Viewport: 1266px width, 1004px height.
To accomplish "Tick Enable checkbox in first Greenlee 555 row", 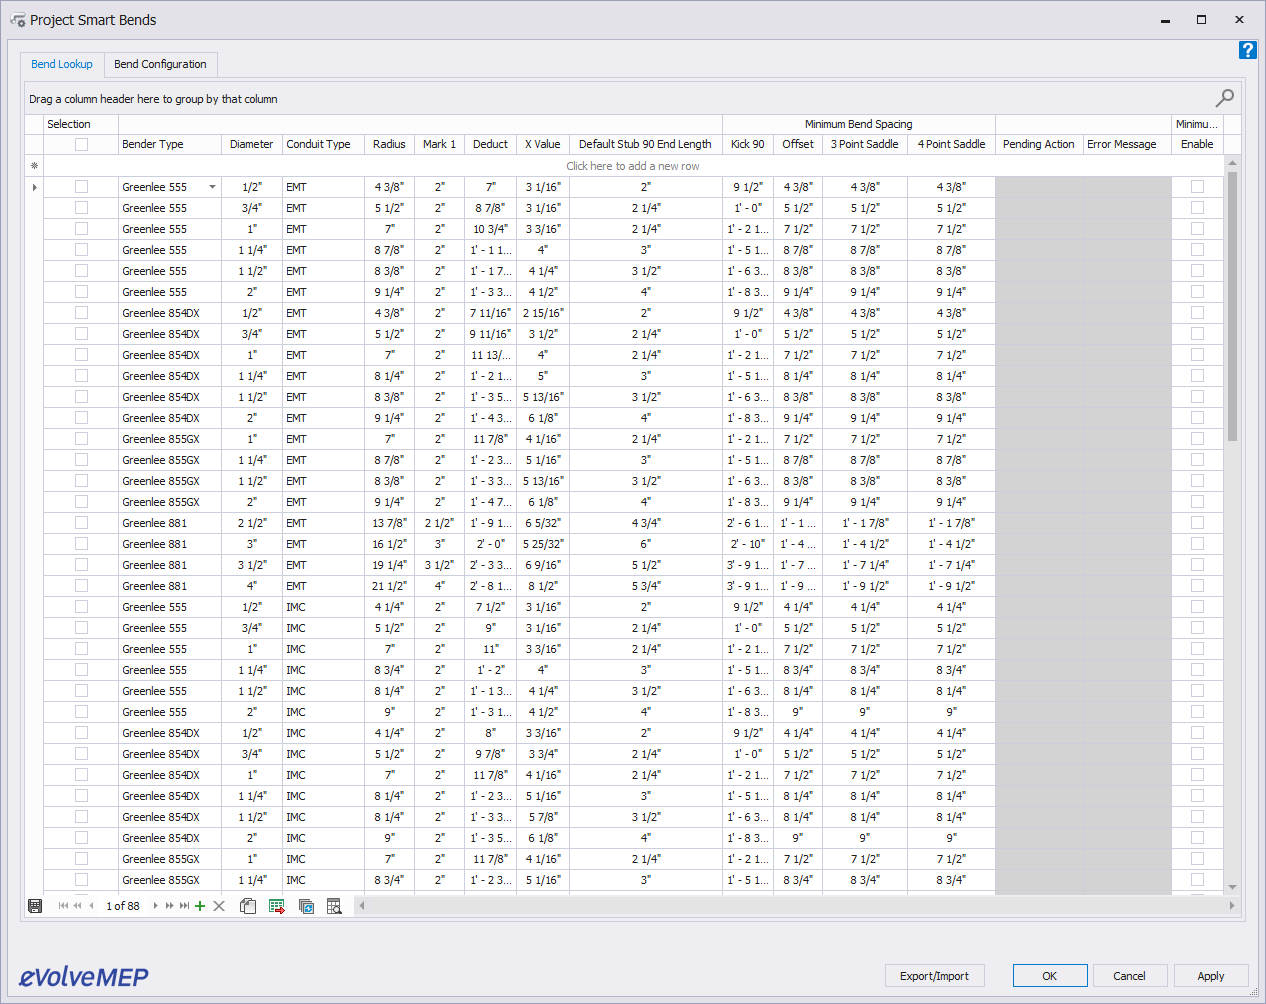I will pos(1197,187).
